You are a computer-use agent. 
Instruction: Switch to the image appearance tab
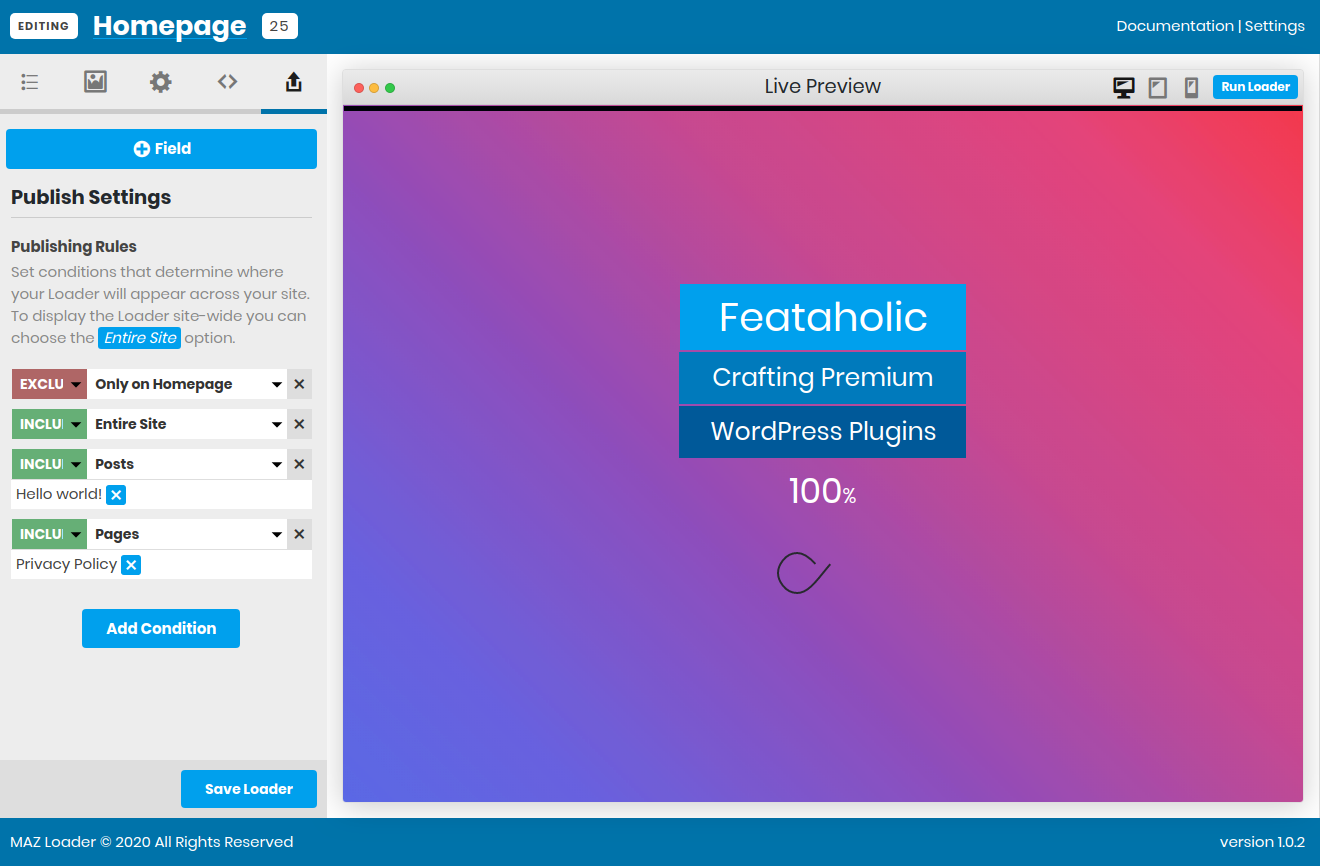95,82
